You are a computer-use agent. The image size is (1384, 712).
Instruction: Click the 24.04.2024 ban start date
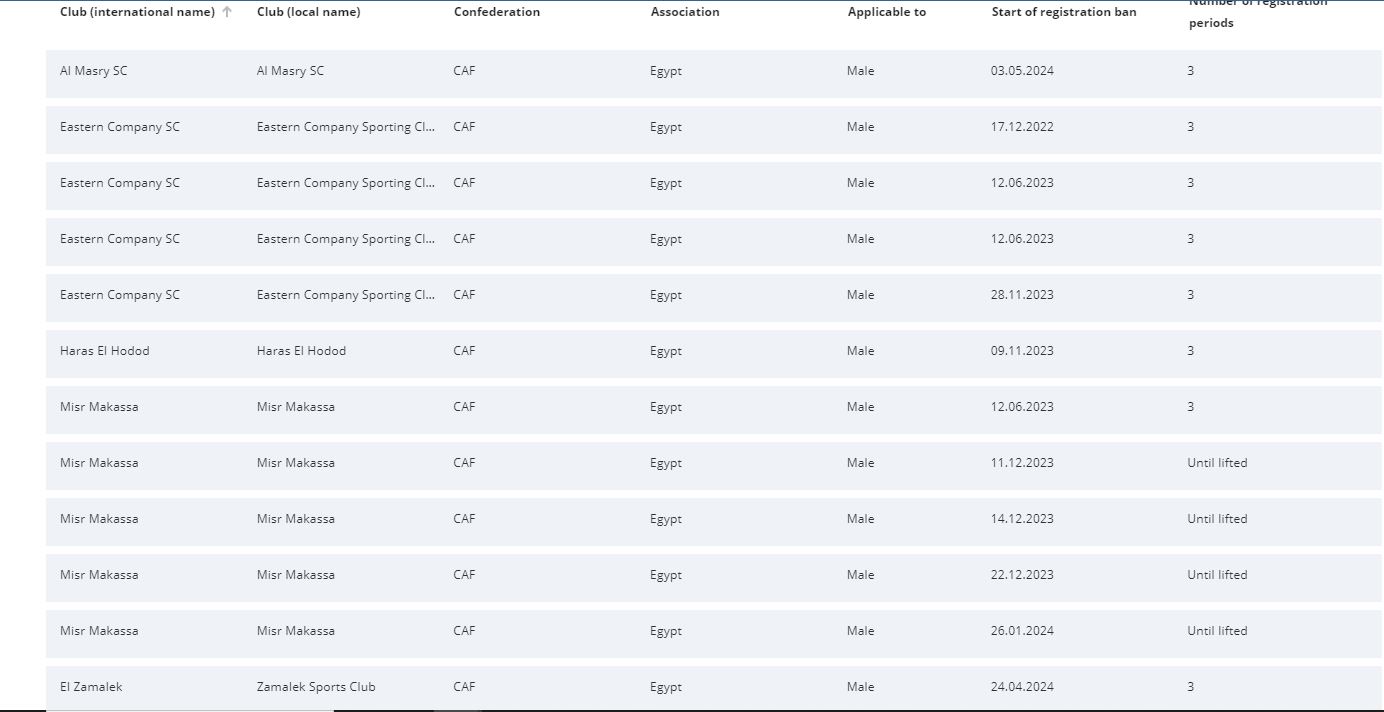pyautogui.click(x=1022, y=687)
